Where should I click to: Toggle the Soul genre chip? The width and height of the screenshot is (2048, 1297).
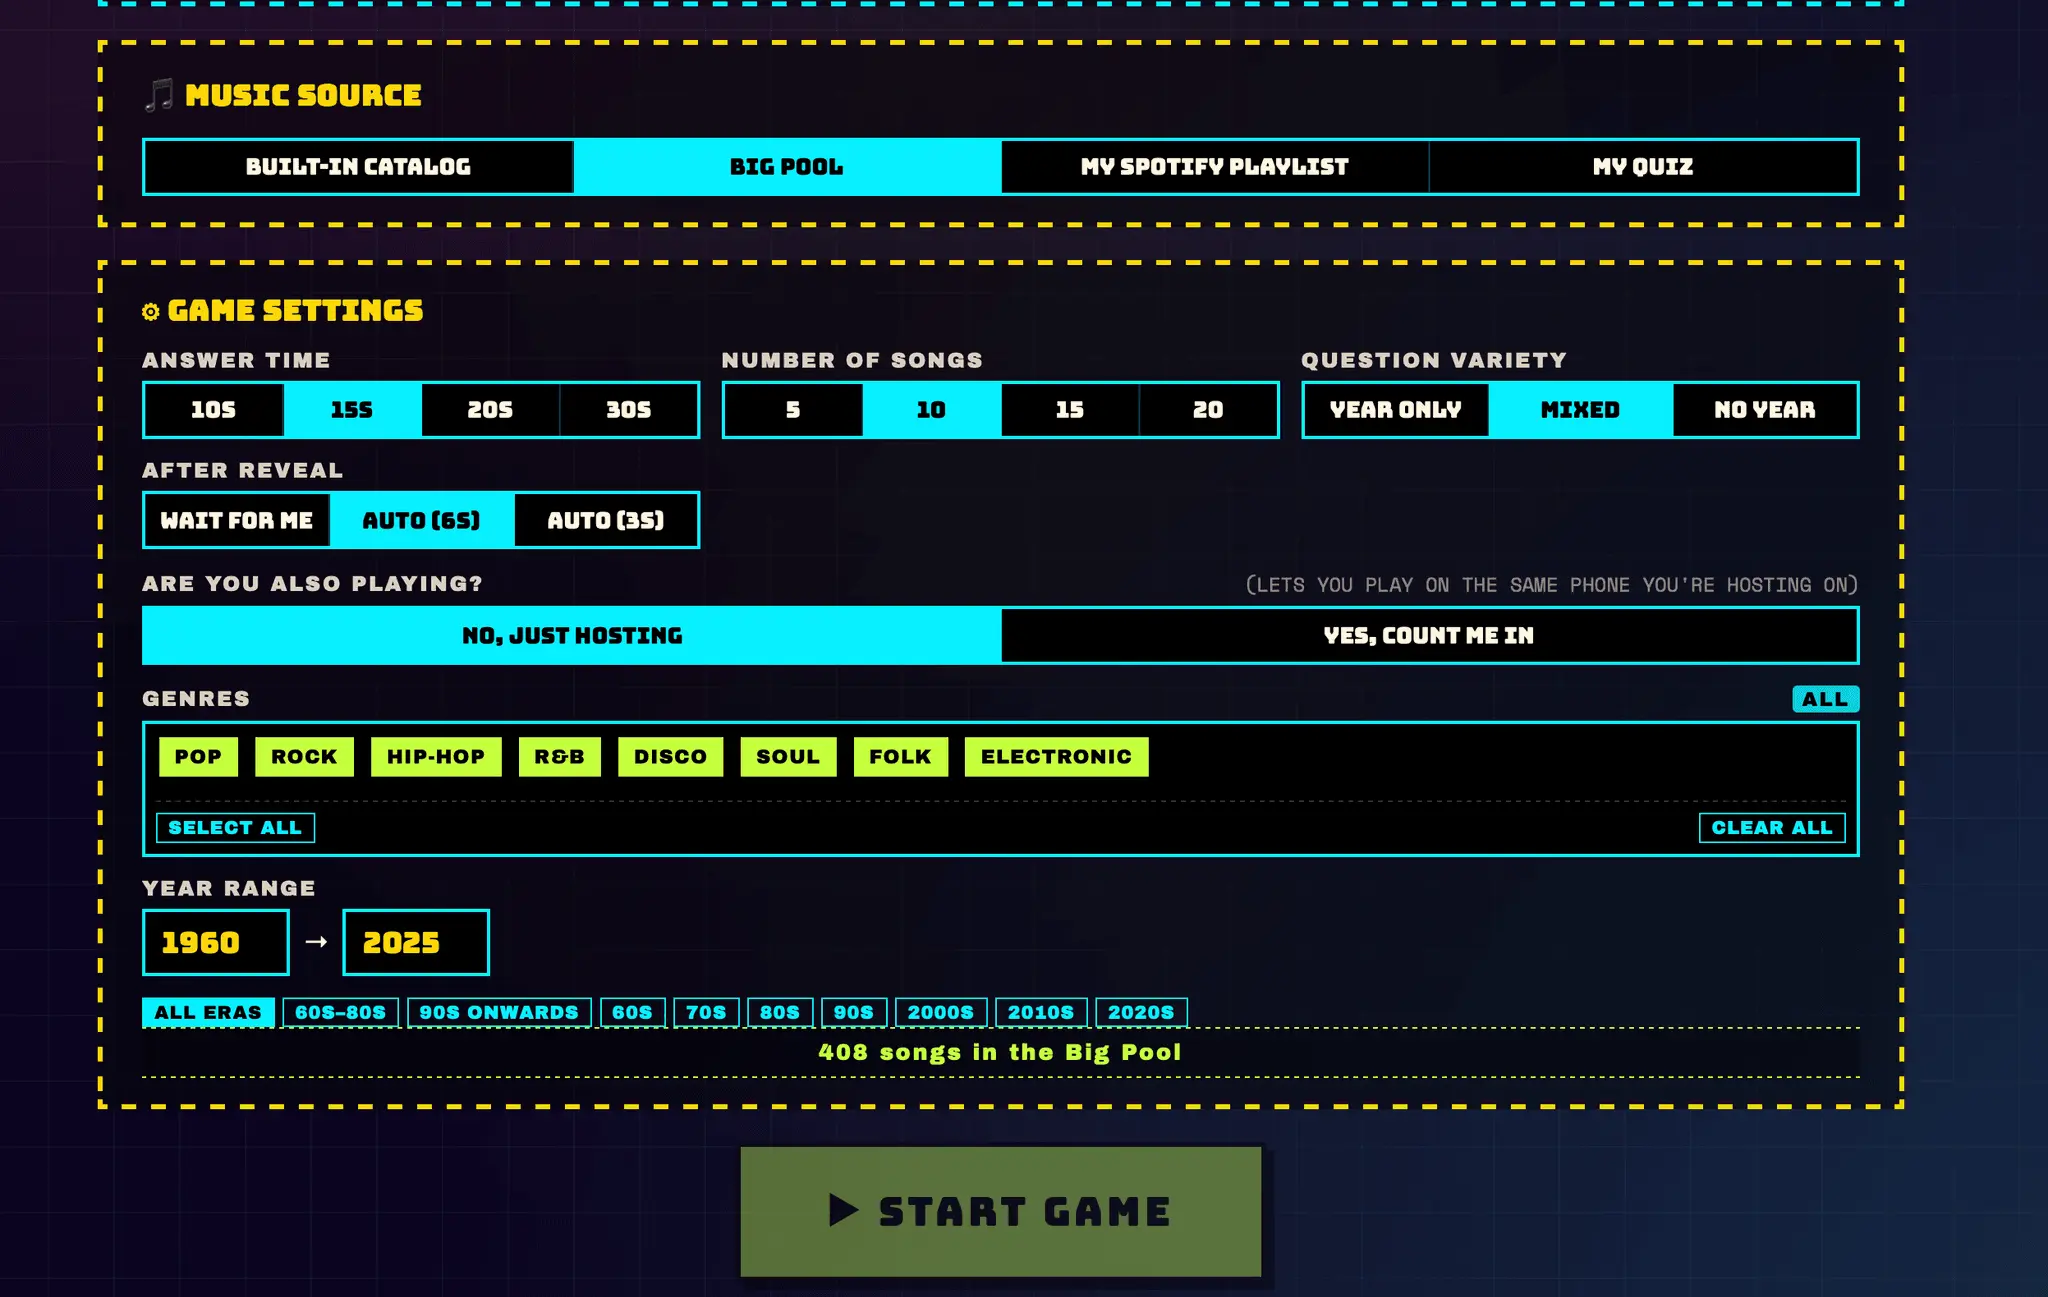[788, 757]
